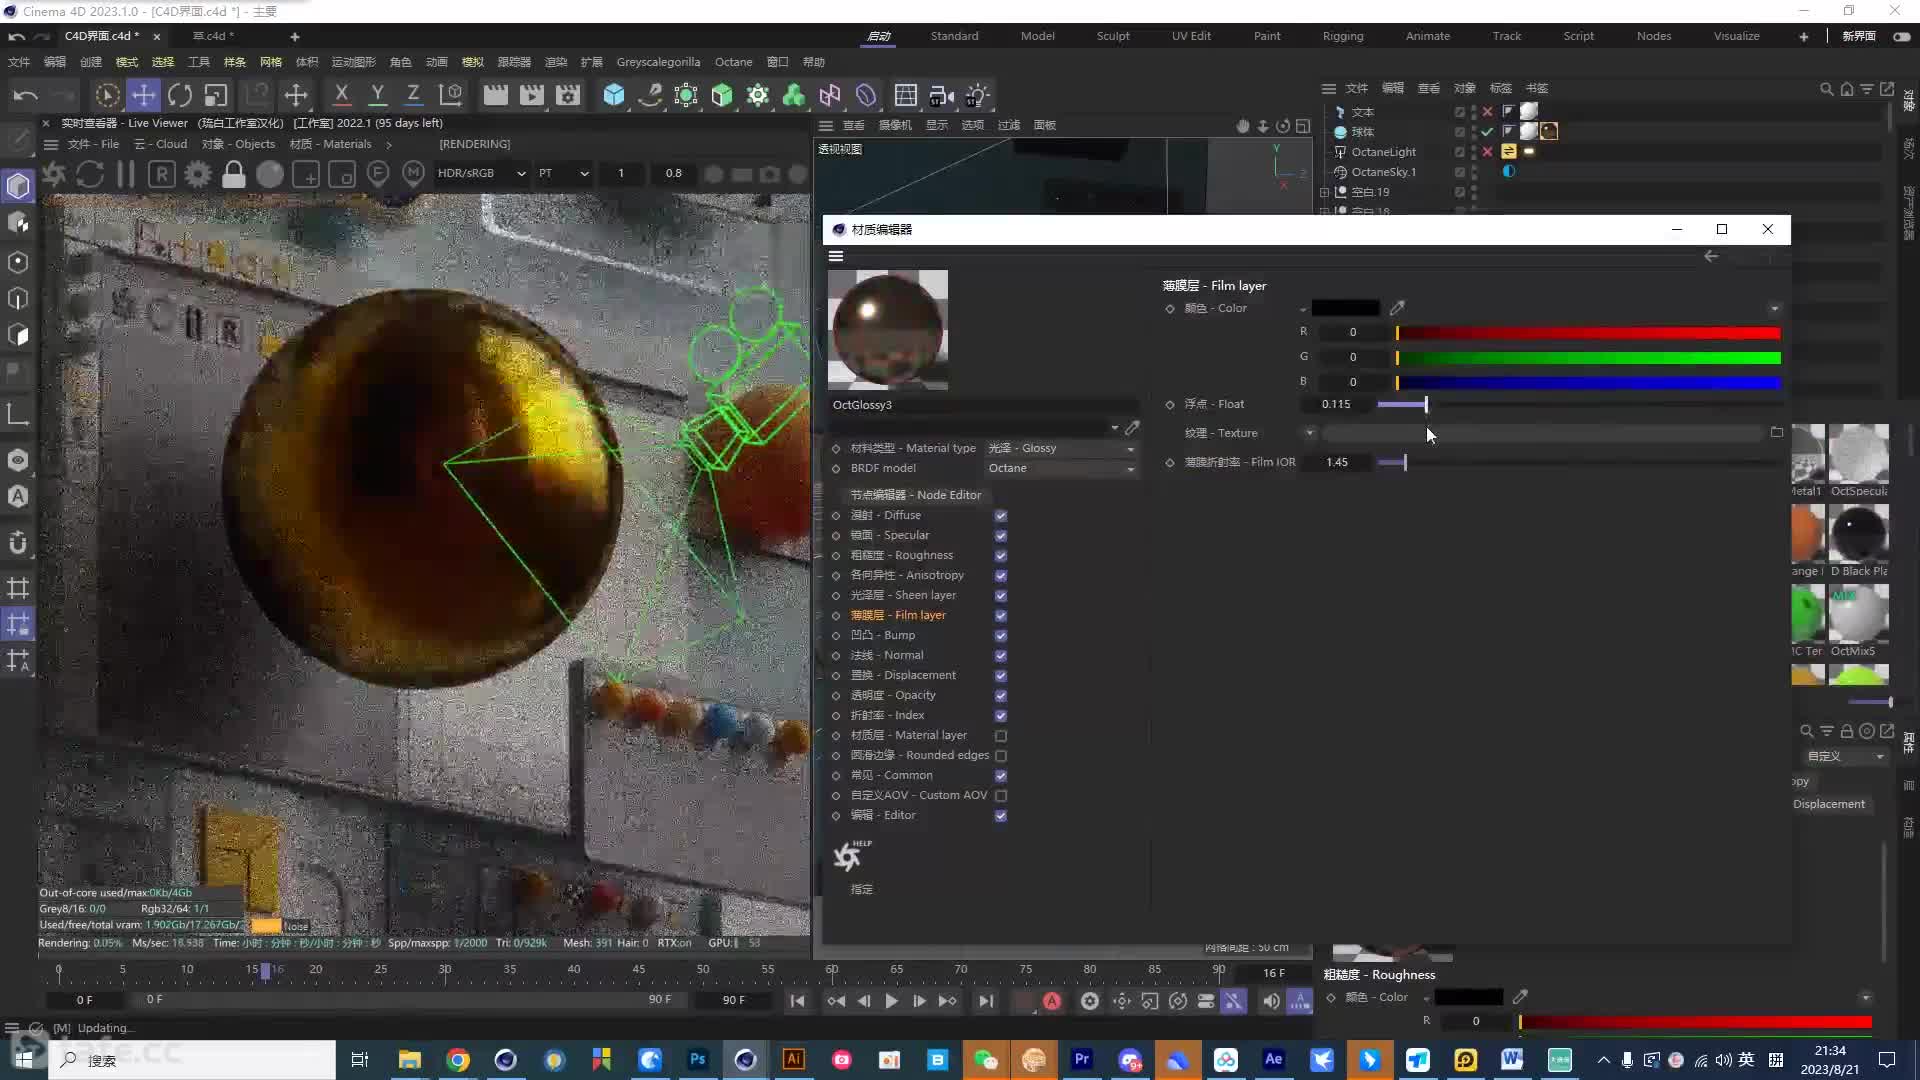Enable the Custom AOV checkbox

1001,796
